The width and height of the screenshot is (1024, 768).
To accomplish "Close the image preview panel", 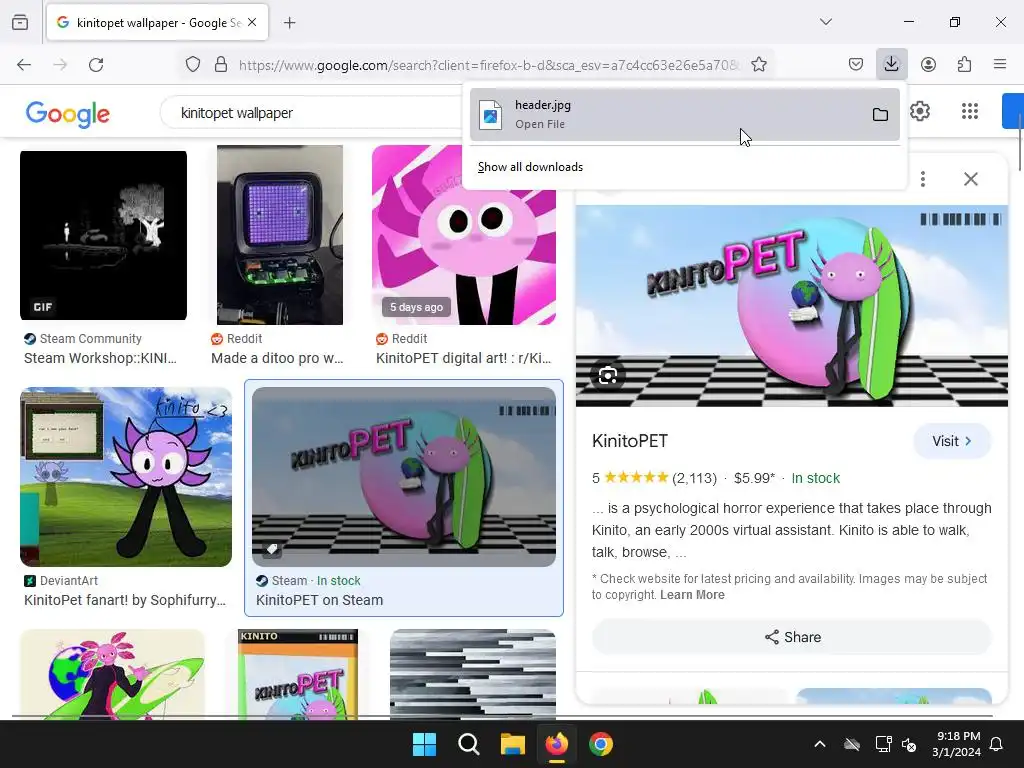I will pyautogui.click(x=970, y=179).
